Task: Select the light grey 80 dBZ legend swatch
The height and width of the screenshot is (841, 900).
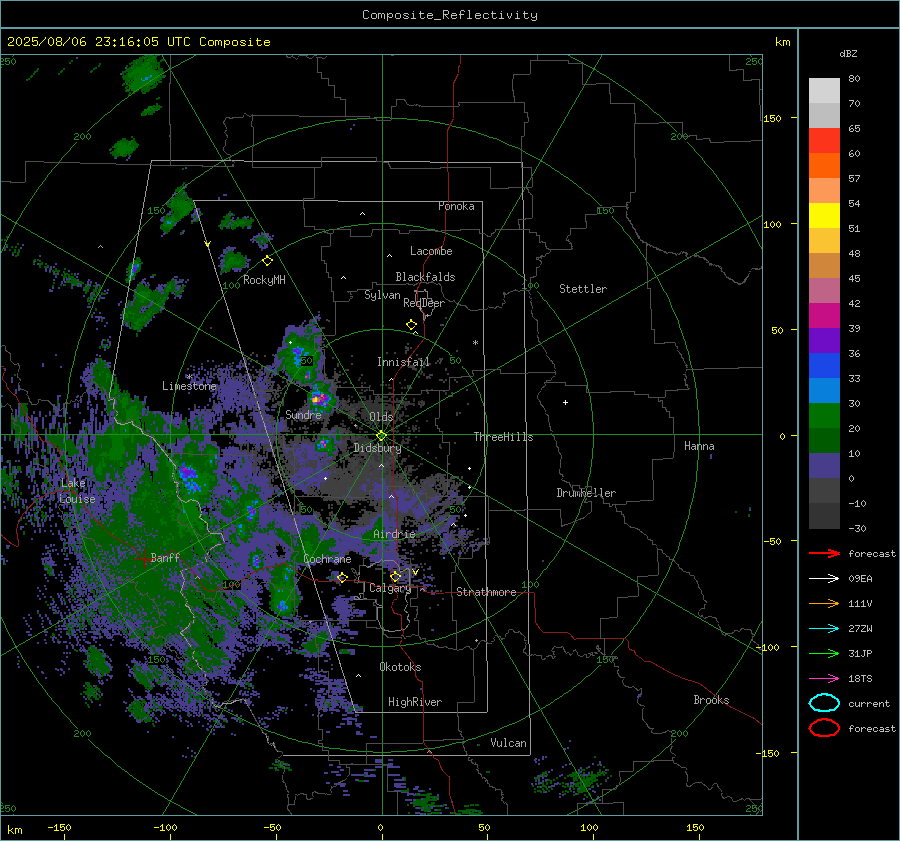Action: pos(824,90)
